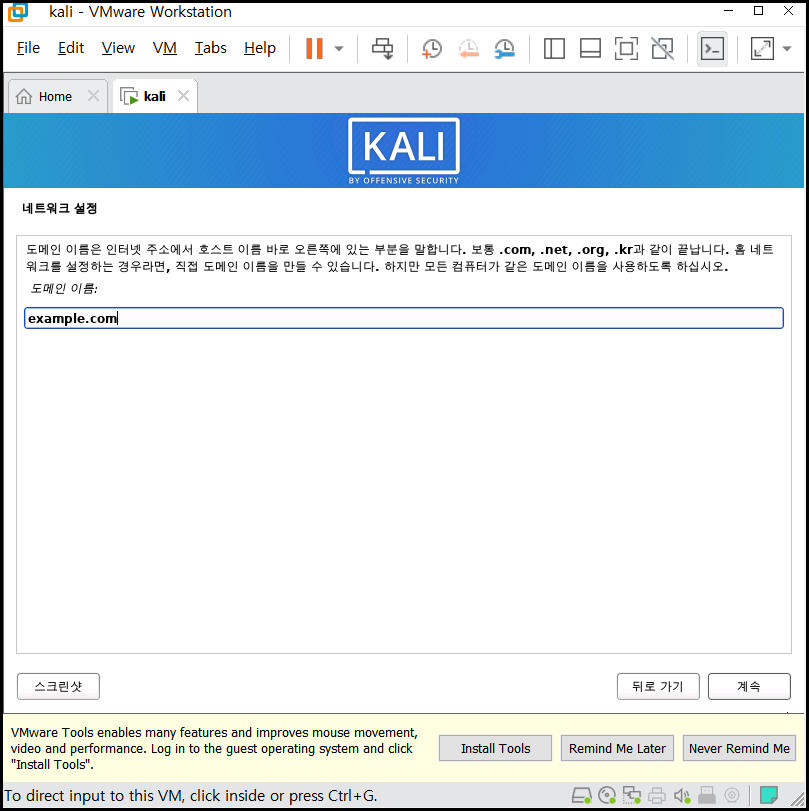The image size is (809, 811).
Task: Click the Home tab house icon
Action: [x=24, y=96]
